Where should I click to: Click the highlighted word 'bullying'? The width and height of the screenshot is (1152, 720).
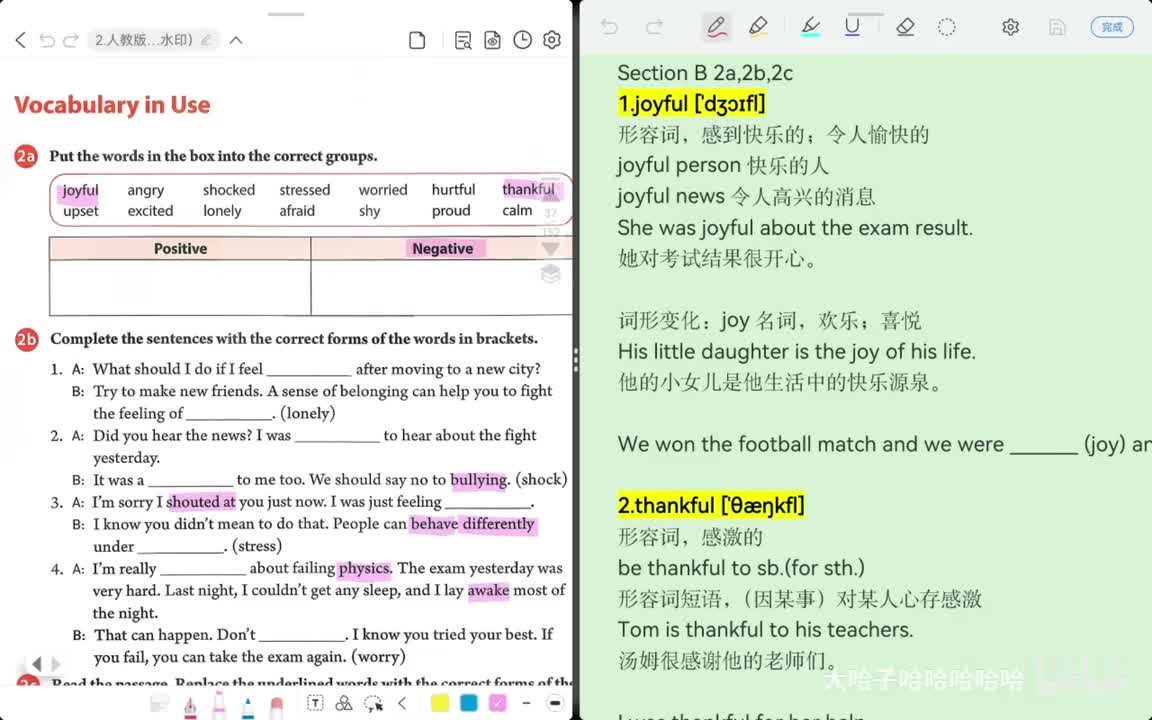(x=479, y=480)
